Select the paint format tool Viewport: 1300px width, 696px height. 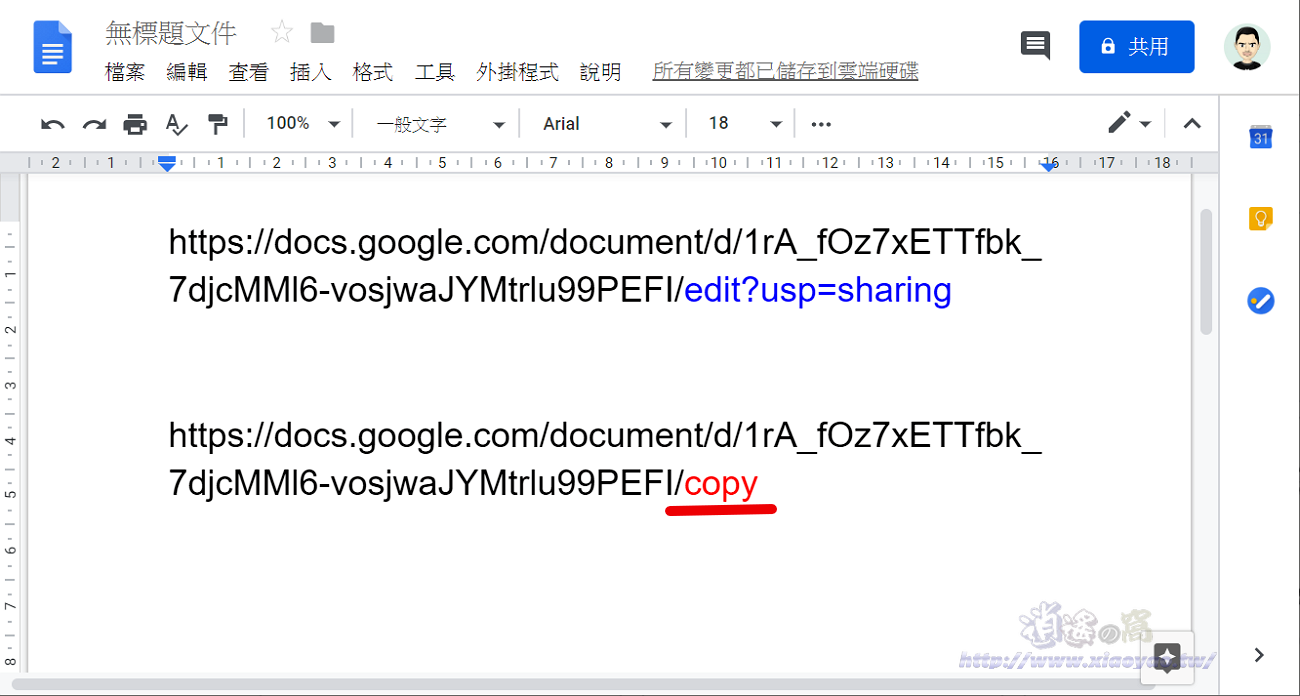[217, 124]
